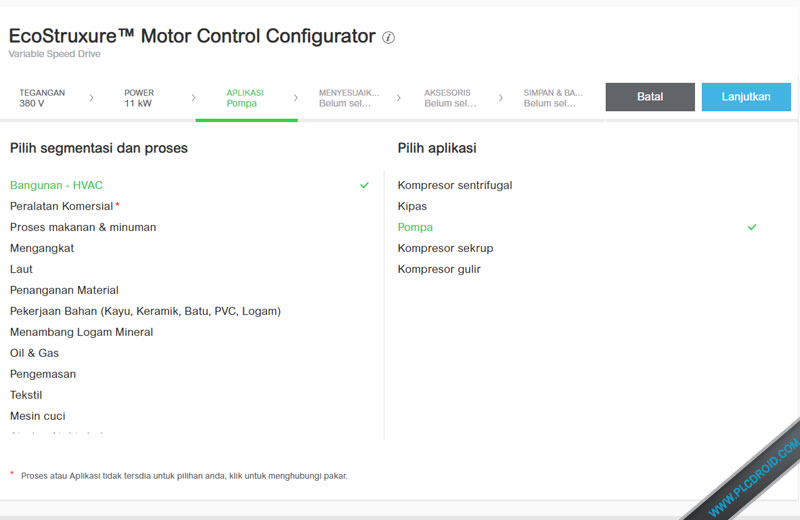Select Laut segment
Image resolution: width=800 pixels, height=520 pixels.
click(x=21, y=269)
